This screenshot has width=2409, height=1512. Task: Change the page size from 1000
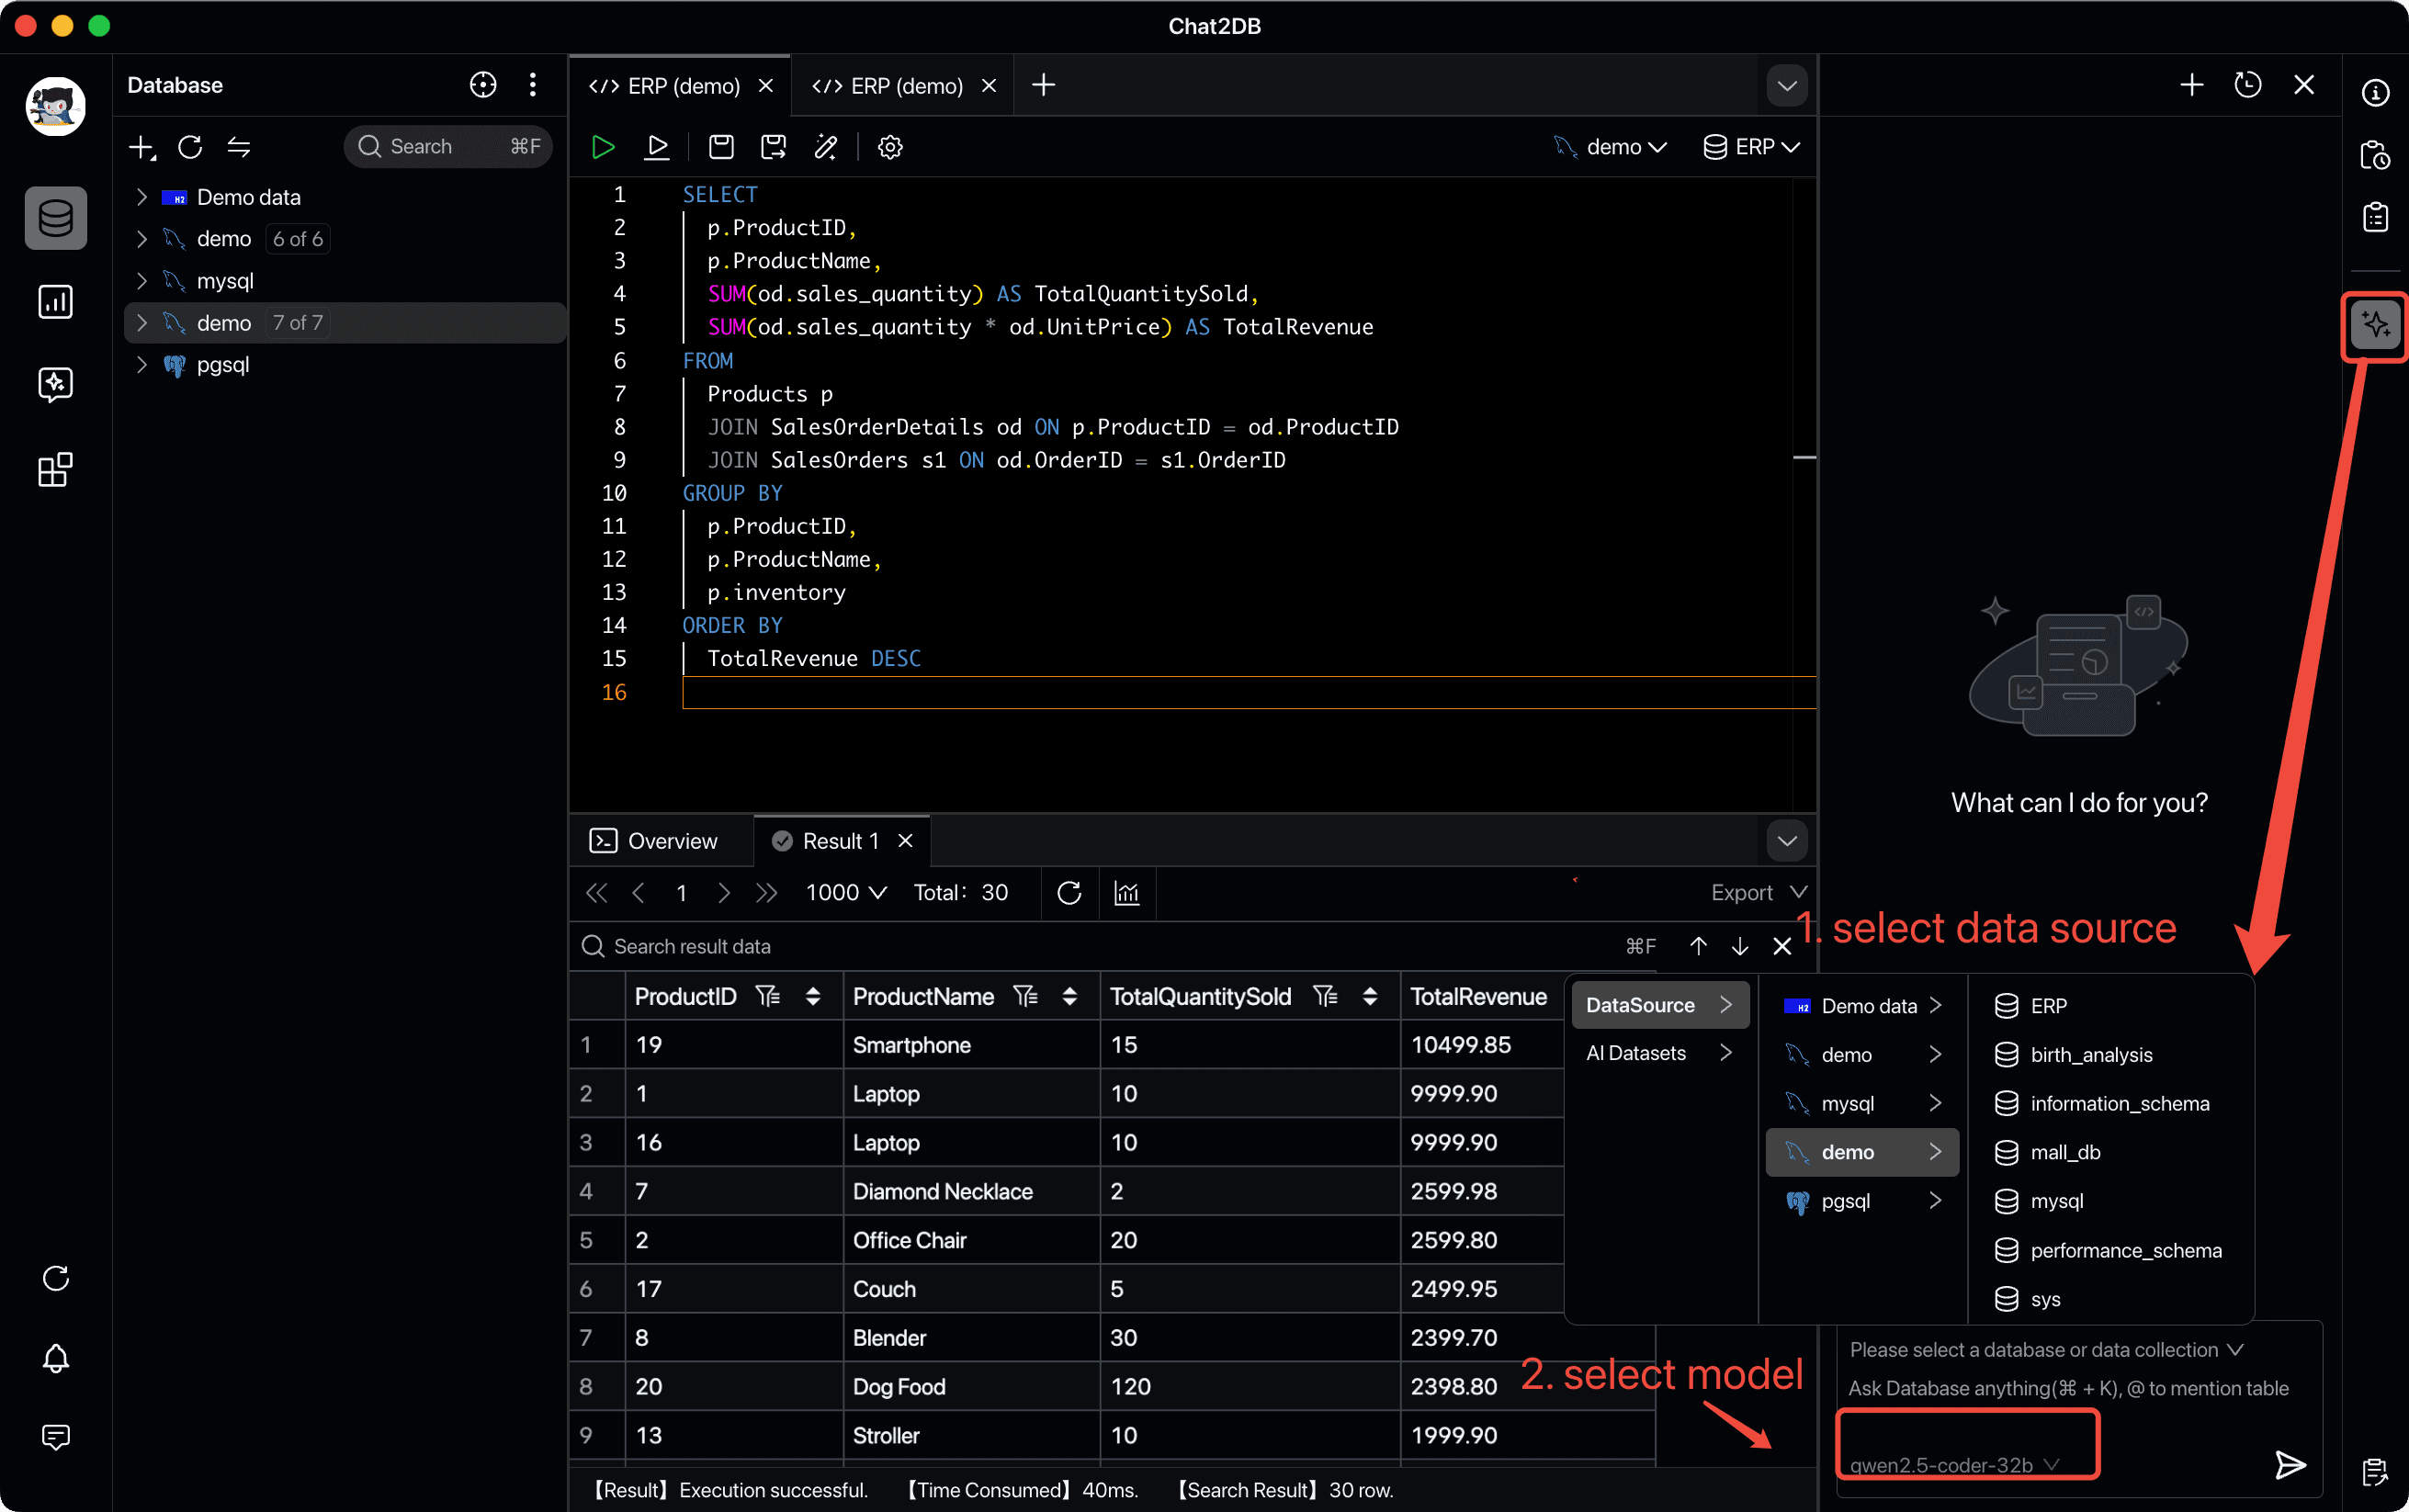coord(846,892)
